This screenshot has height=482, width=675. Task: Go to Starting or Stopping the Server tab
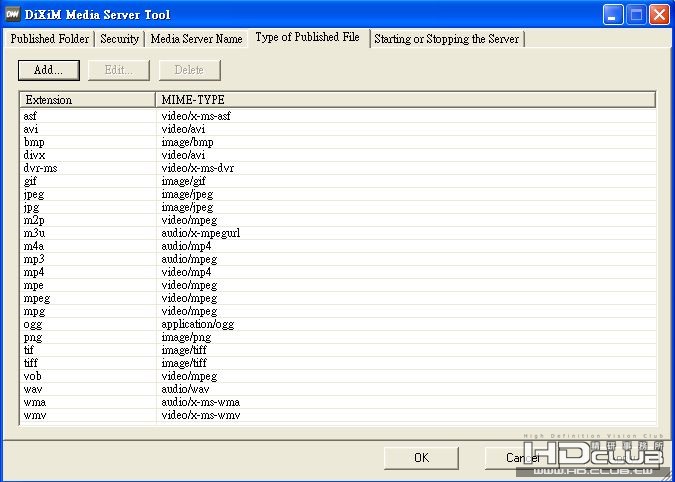446,39
